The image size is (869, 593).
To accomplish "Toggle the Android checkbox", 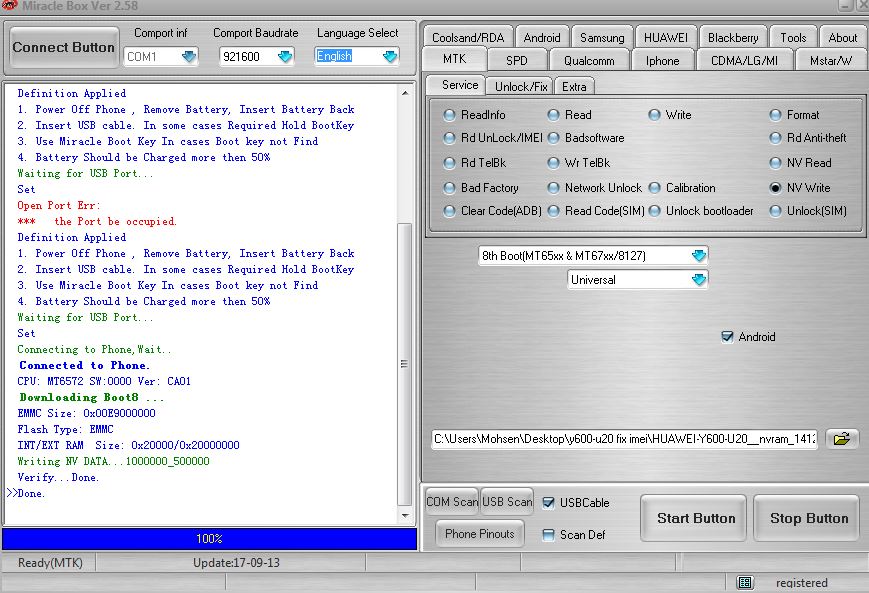I will 727,337.
